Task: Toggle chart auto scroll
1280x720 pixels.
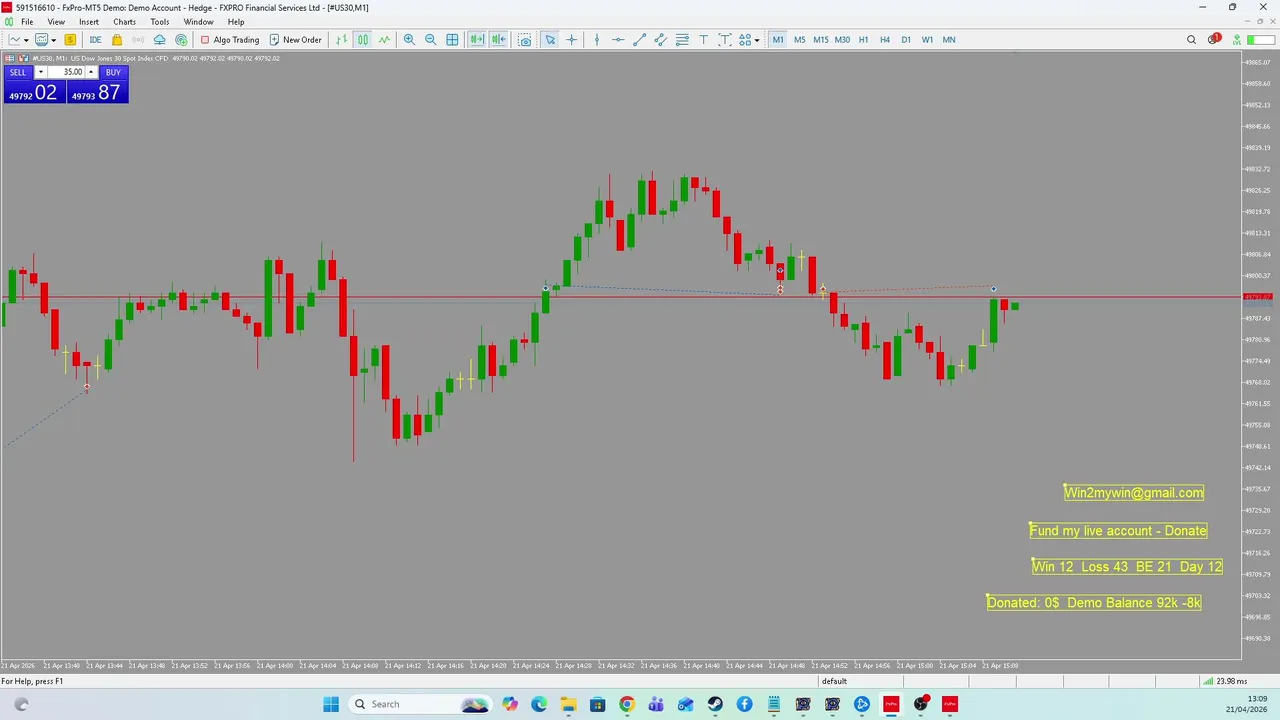Action: pyautogui.click(x=477, y=40)
